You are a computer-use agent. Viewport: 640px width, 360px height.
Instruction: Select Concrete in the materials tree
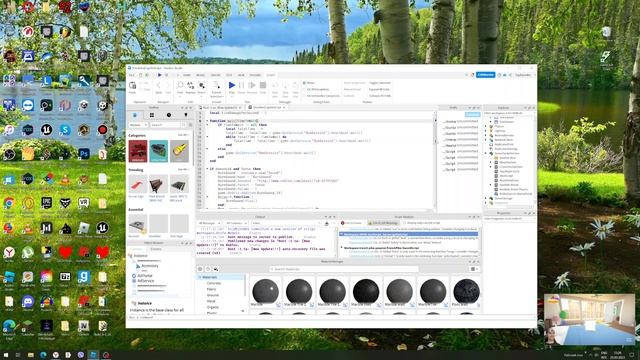213,283
